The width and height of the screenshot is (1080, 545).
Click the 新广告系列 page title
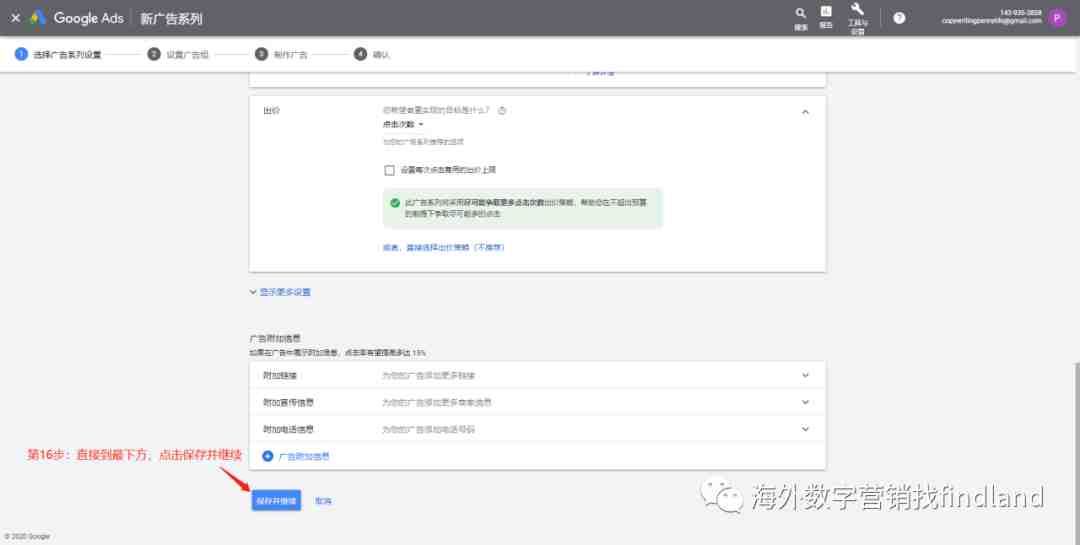[x=172, y=19]
